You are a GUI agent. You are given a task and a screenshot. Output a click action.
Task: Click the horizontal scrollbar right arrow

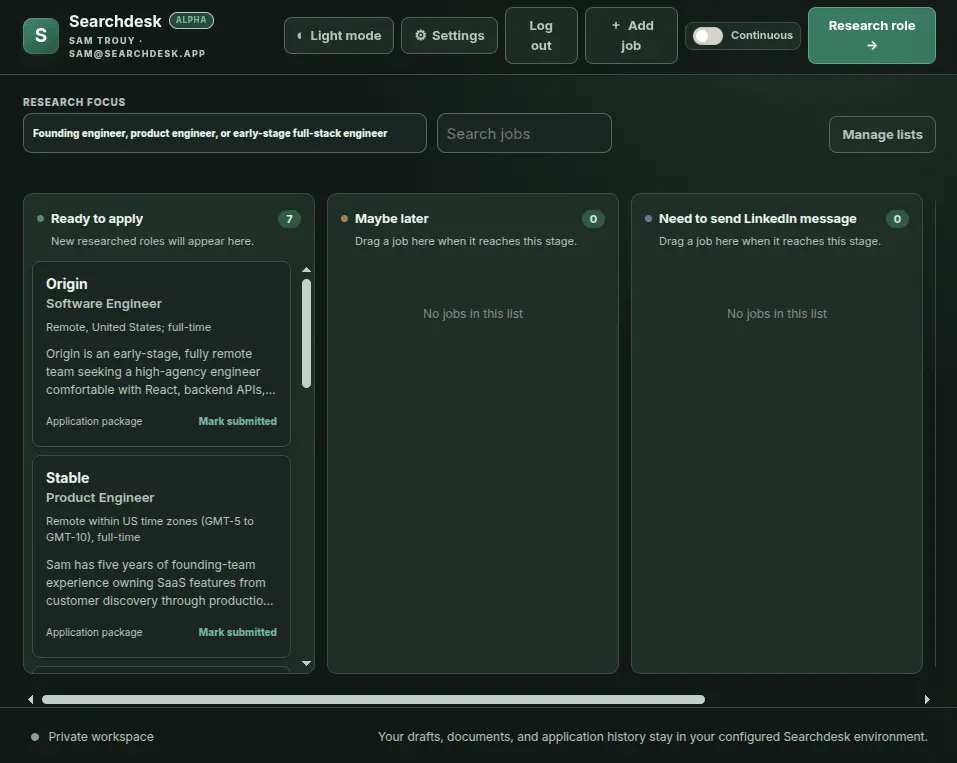coord(927,700)
